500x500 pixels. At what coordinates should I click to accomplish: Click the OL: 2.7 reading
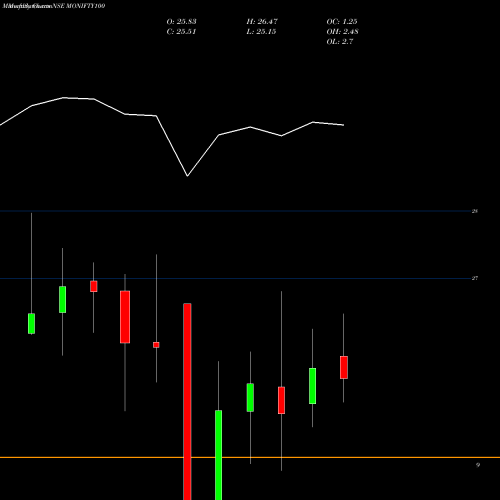click(x=340, y=42)
